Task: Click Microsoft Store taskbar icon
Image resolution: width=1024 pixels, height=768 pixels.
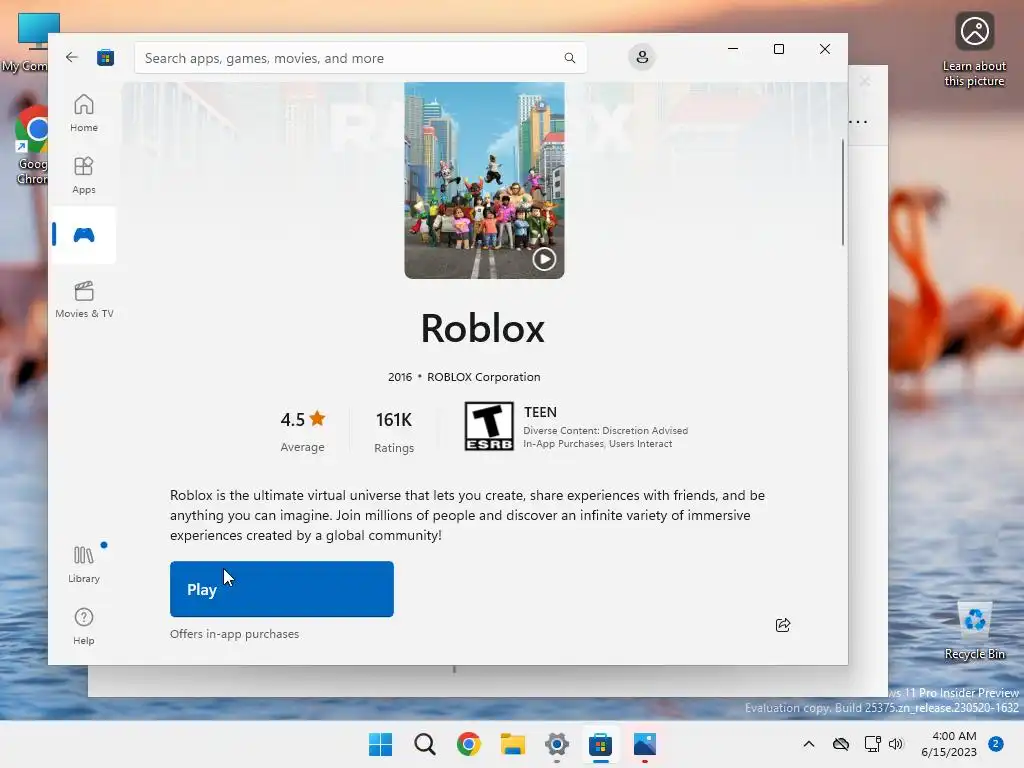Action: pyautogui.click(x=600, y=744)
